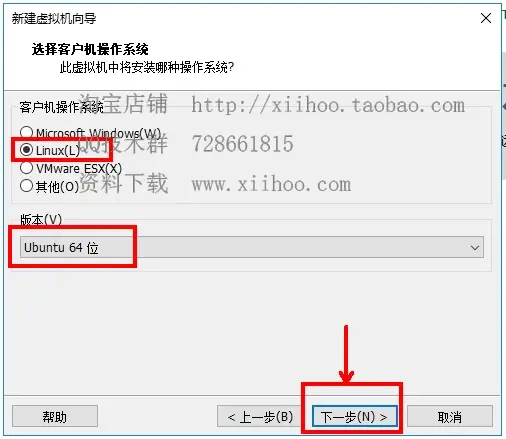Click the 其他(O) text label
Screen dimensions: 506x439
click(x=57, y=187)
